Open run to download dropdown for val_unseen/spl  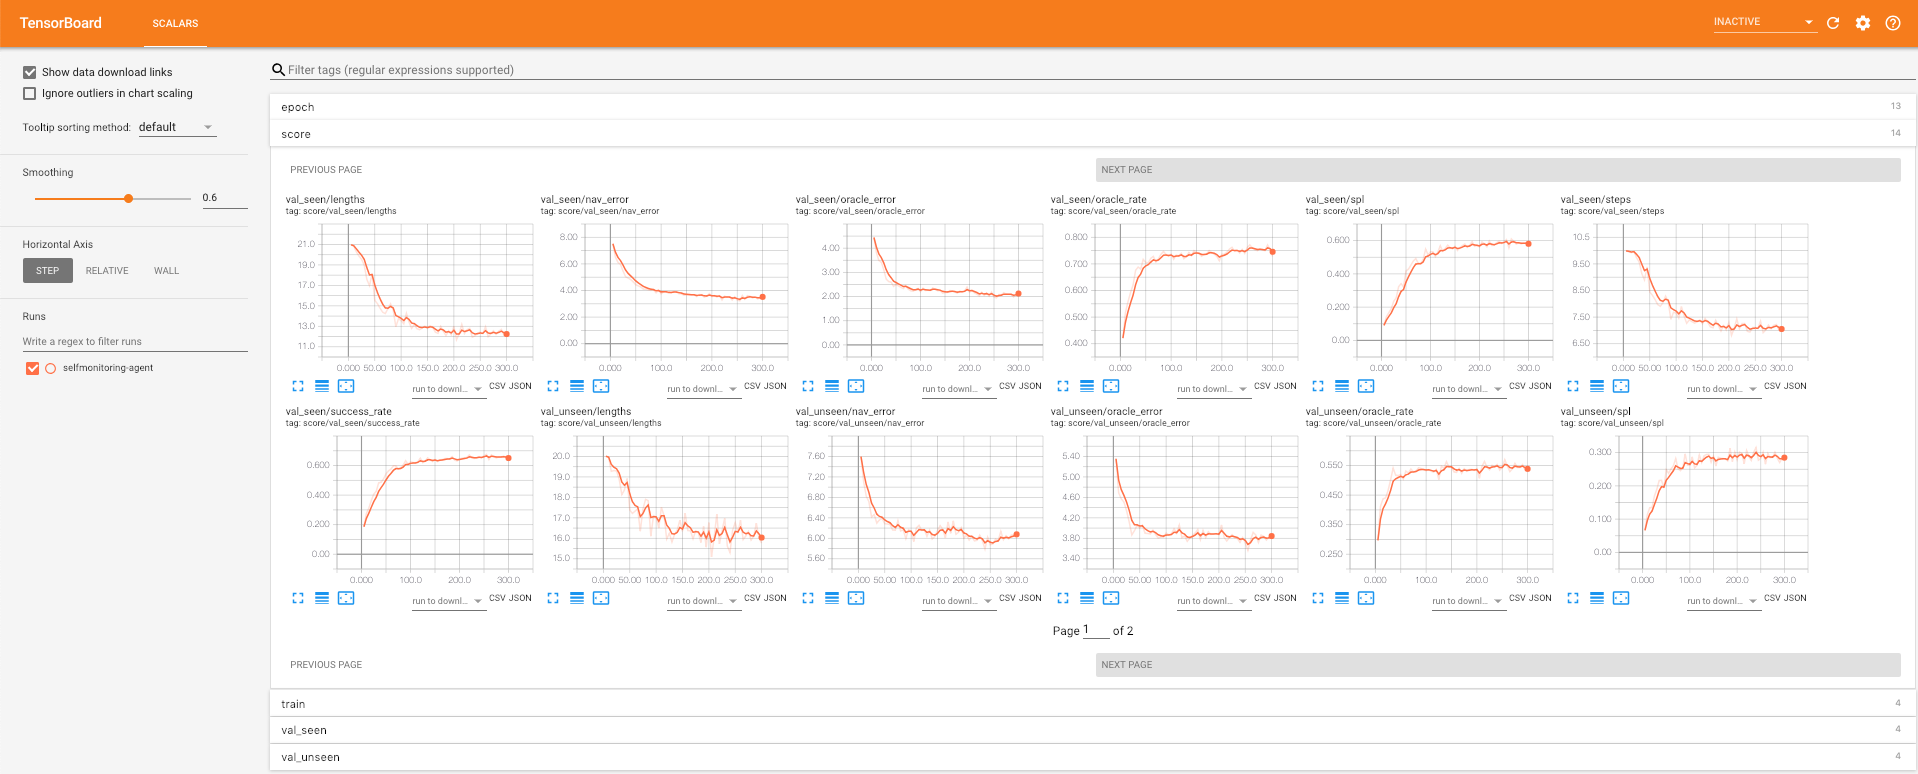click(x=1723, y=601)
